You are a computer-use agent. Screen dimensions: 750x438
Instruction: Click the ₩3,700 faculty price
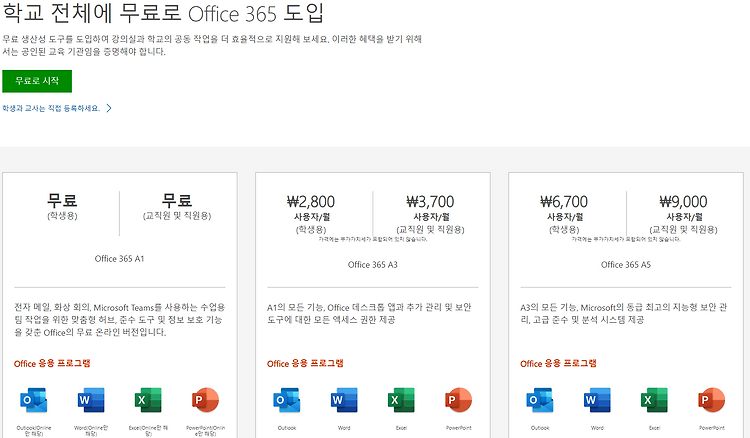point(430,201)
